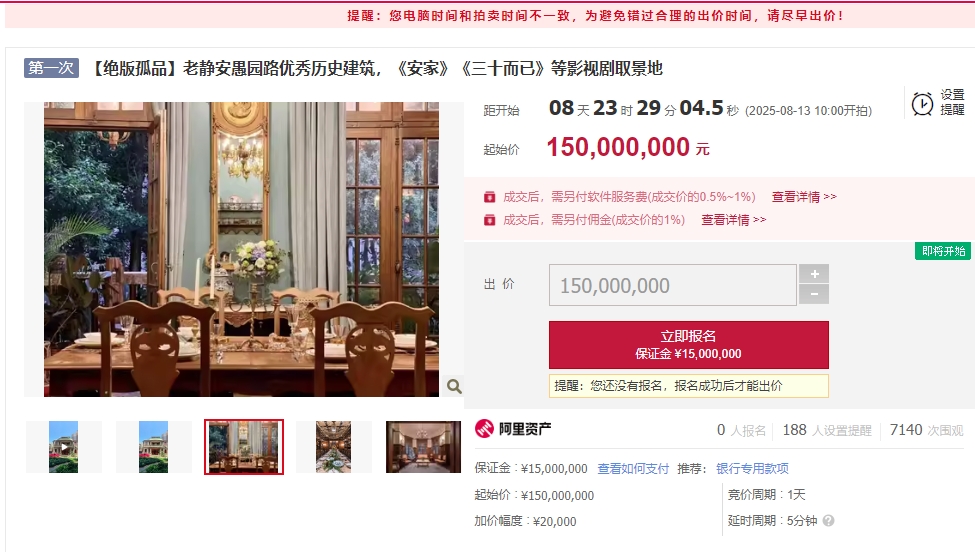Select the long dining table thumbnail
Viewport: 975px width, 552px height.
(333, 447)
